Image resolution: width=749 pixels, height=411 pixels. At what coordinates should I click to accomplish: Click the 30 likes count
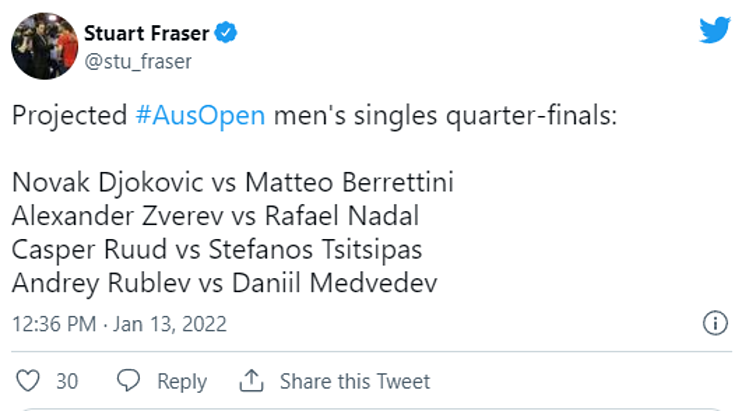tap(67, 381)
